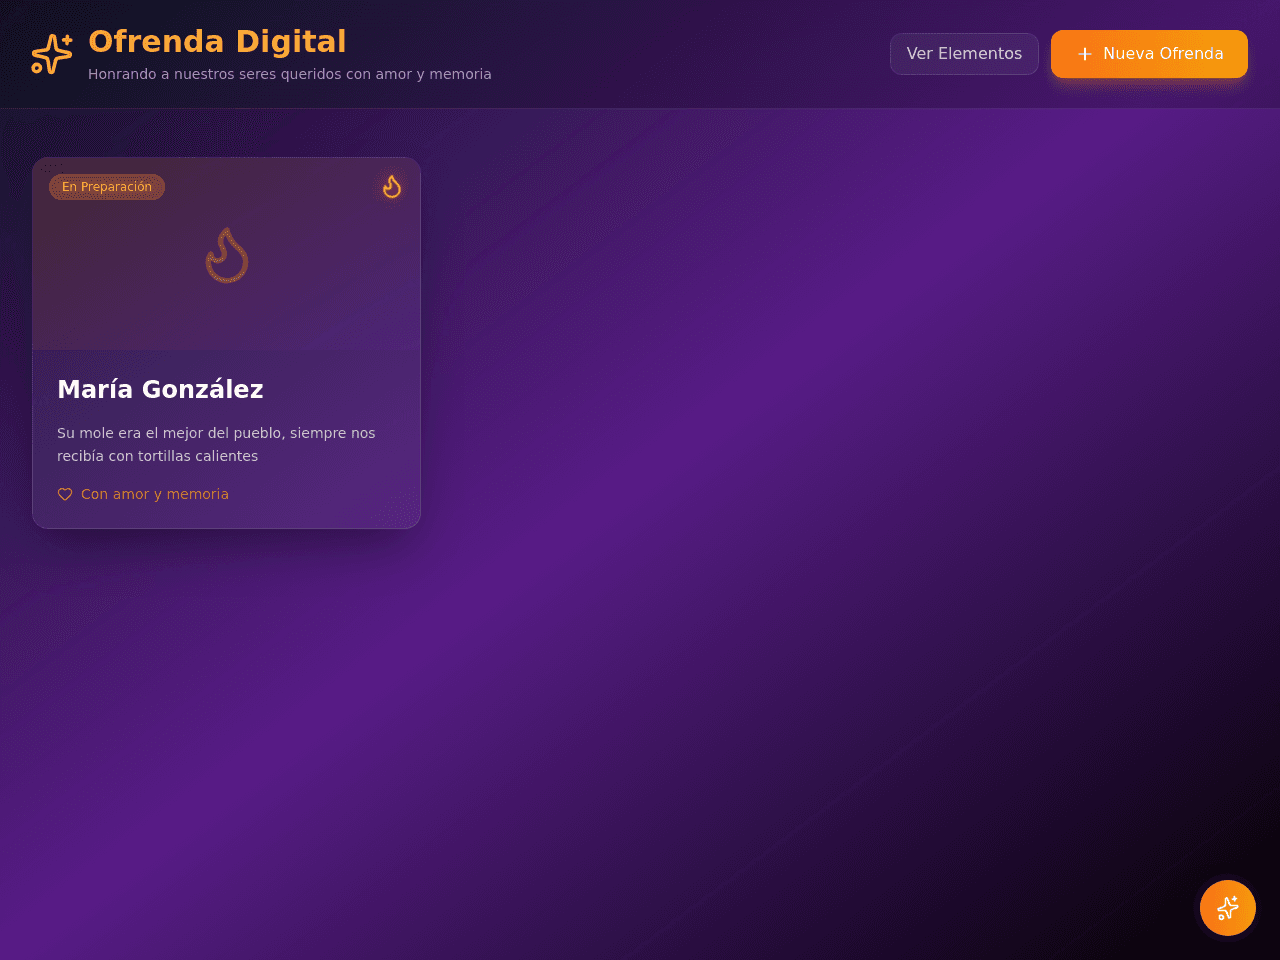The width and height of the screenshot is (1280, 960).
Task: Click the word Elementos in header button
Action: (x=980, y=54)
